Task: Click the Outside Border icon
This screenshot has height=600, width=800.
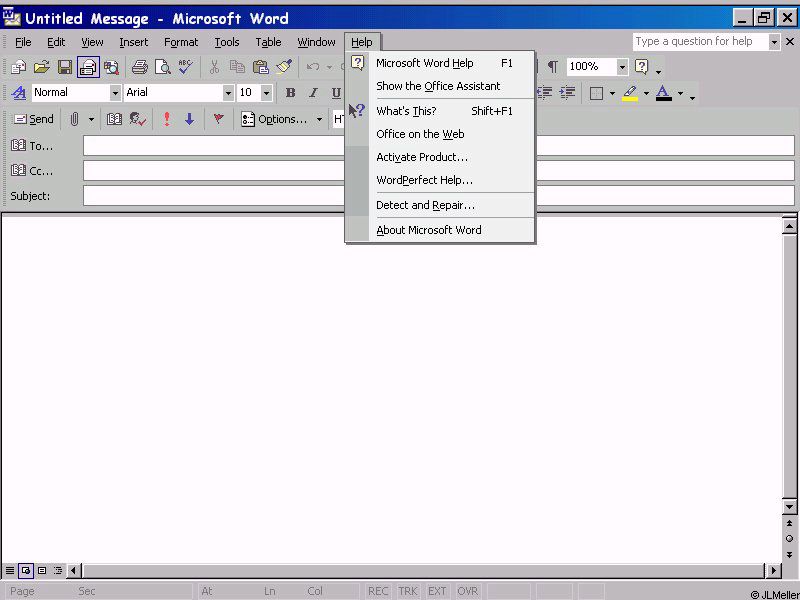Action: pyautogui.click(x=596, y=93)
